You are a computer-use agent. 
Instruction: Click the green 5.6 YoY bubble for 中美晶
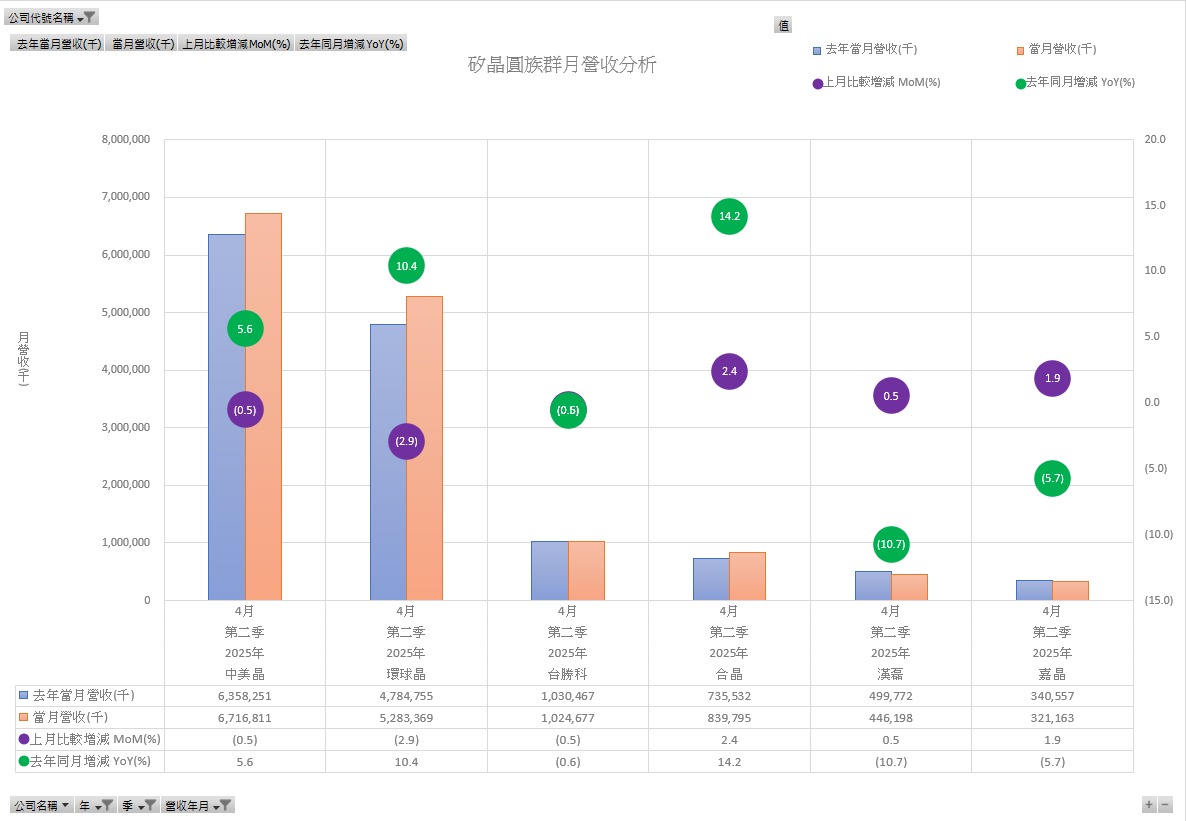click(x=245, y=328)
